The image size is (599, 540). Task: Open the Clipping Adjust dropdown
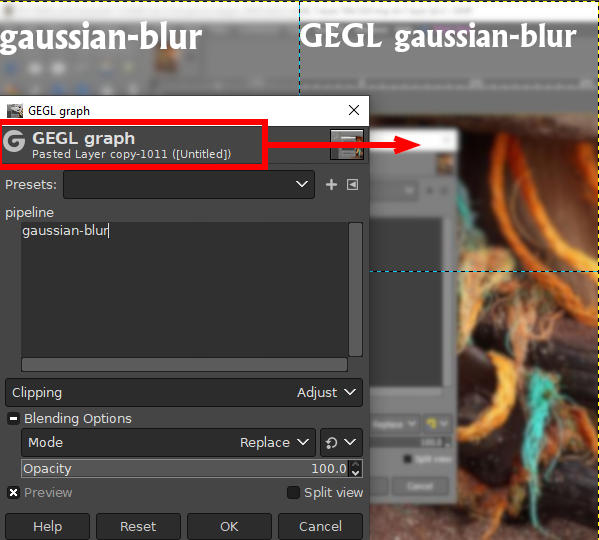pos(184,393)
